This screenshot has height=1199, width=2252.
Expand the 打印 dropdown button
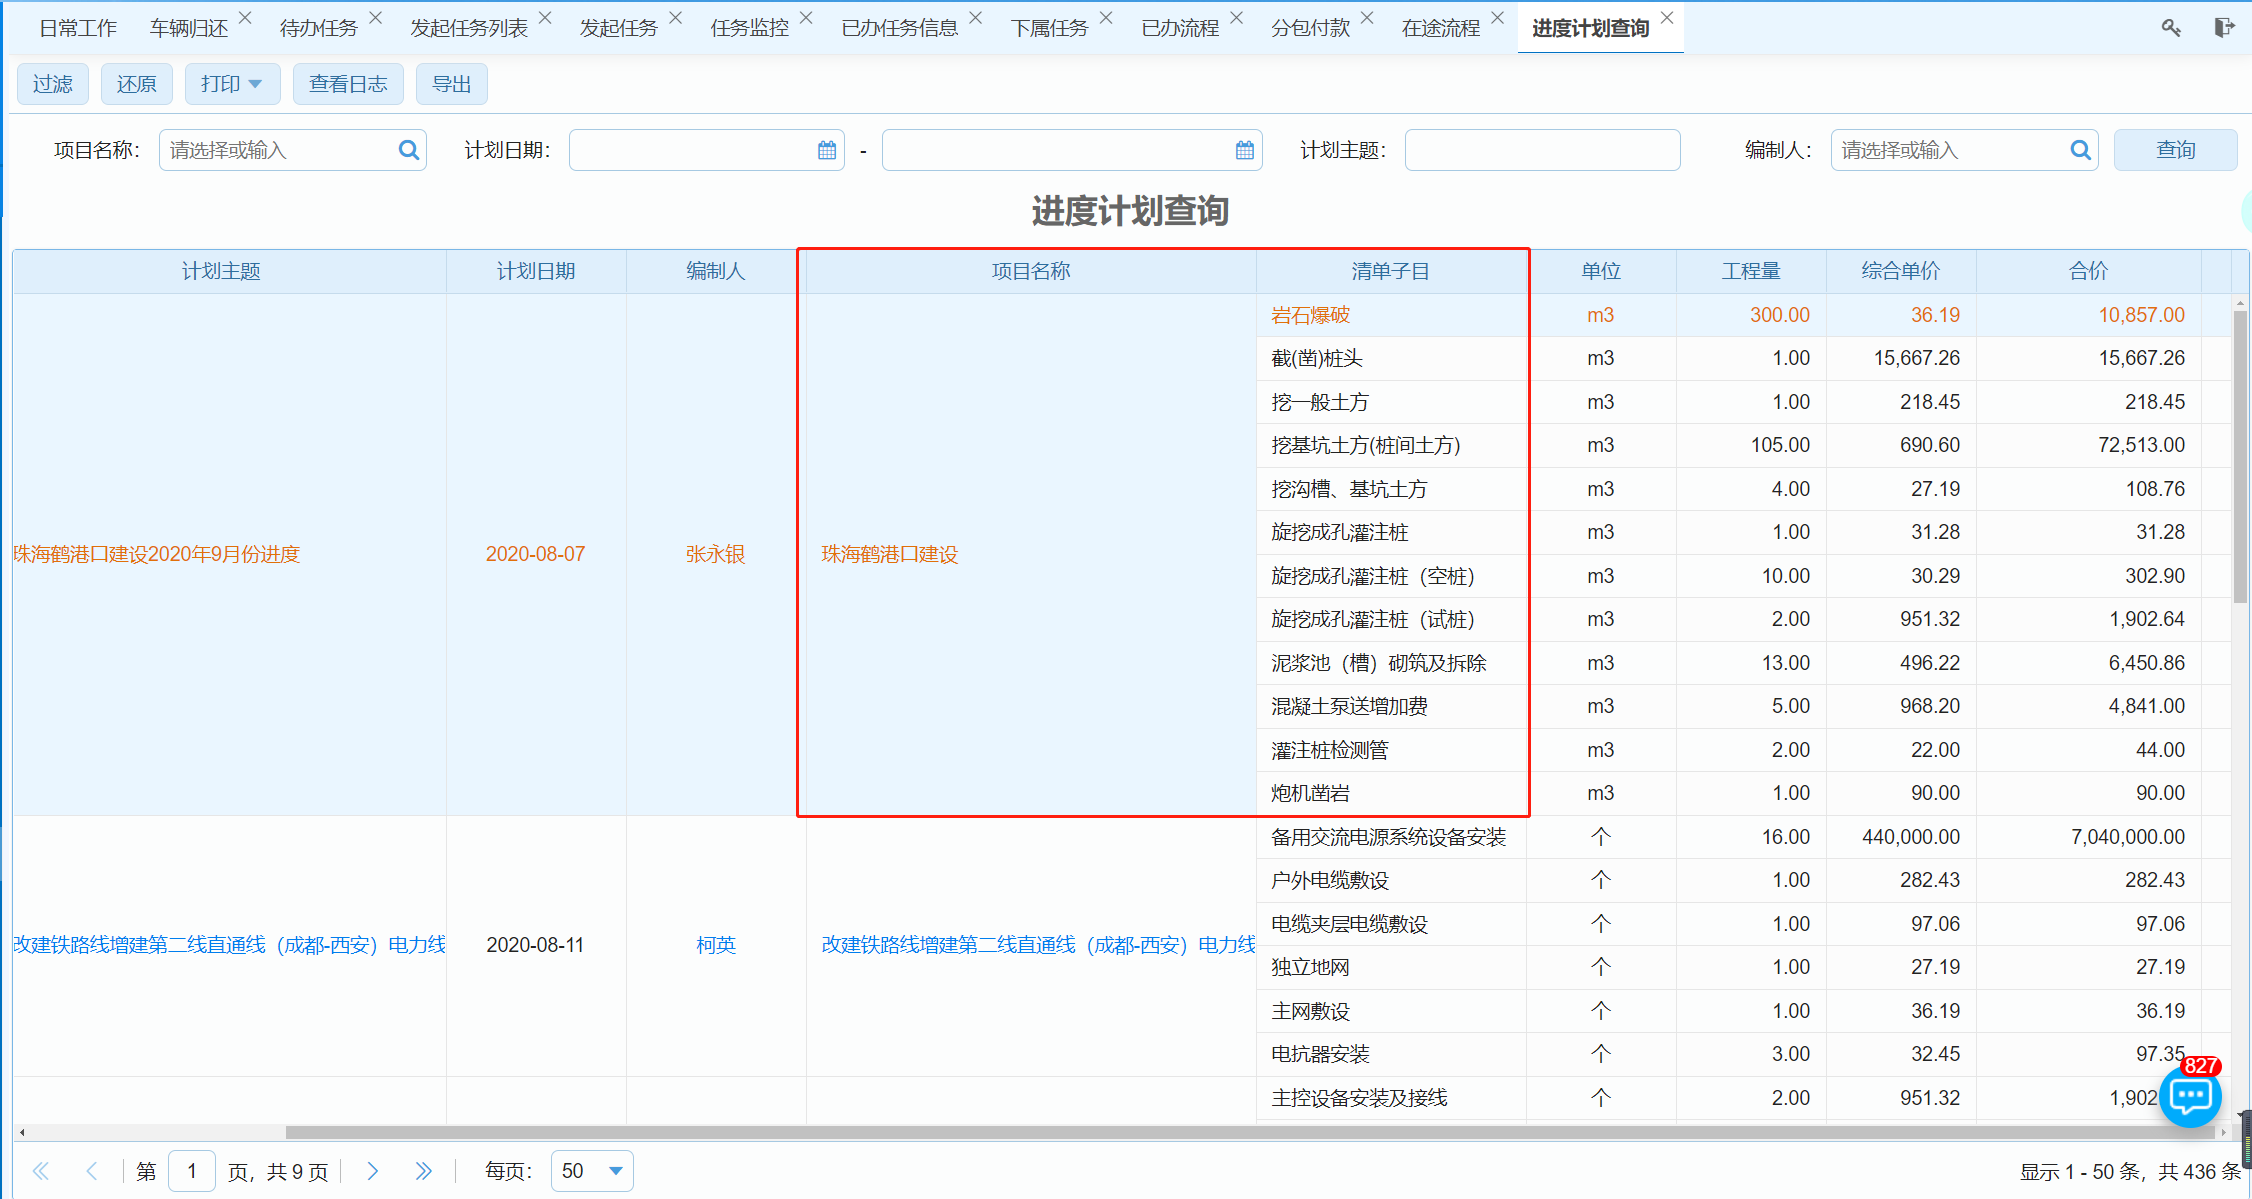(232, 84)
